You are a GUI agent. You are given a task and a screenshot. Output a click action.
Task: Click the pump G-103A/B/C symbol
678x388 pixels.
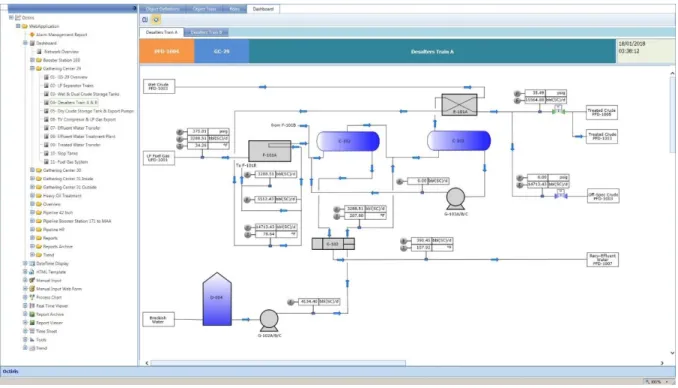[x=455, y=199]
